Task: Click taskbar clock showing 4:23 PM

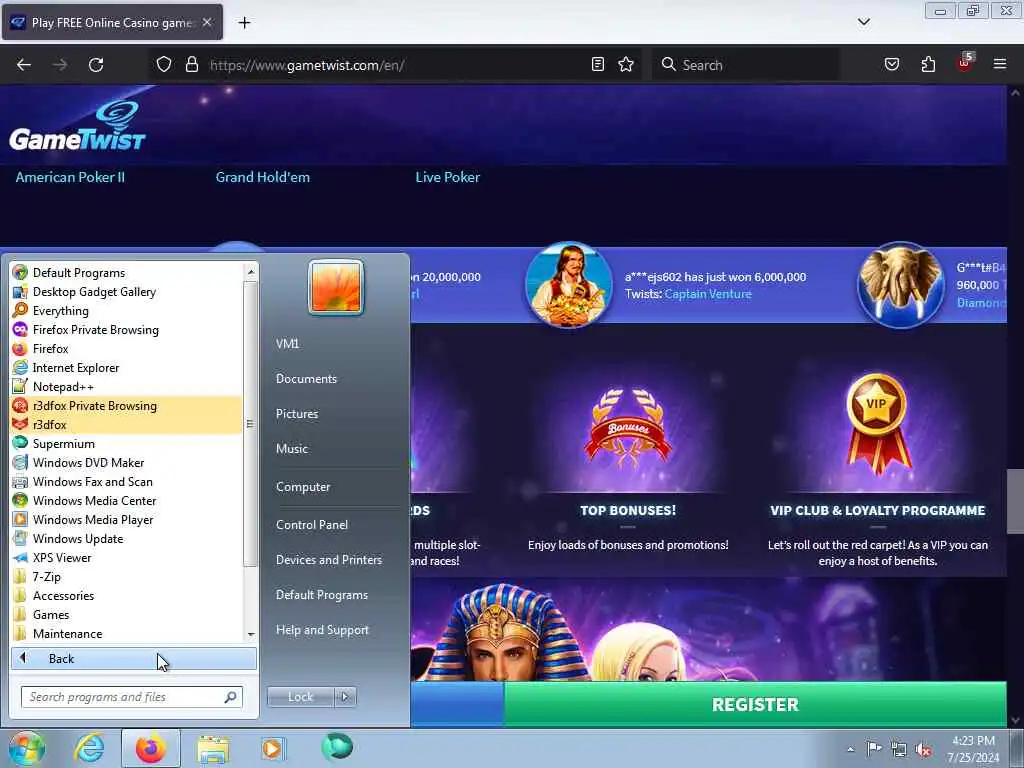Action: (x=973, y=749)
